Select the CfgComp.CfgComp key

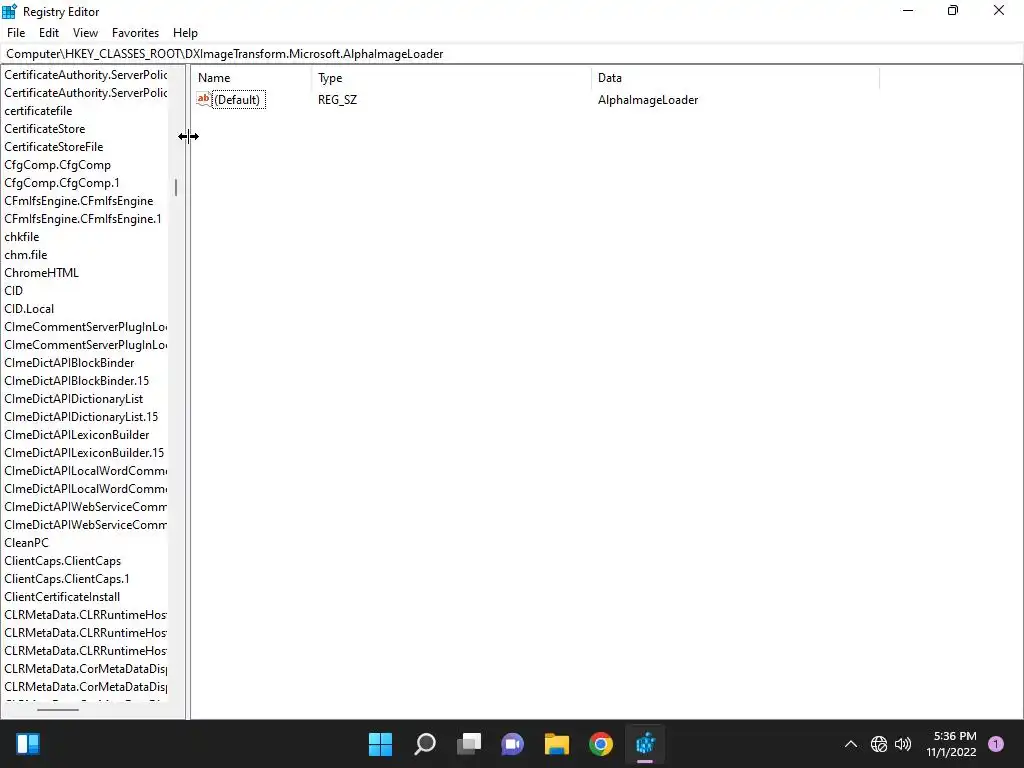(57, 165)
